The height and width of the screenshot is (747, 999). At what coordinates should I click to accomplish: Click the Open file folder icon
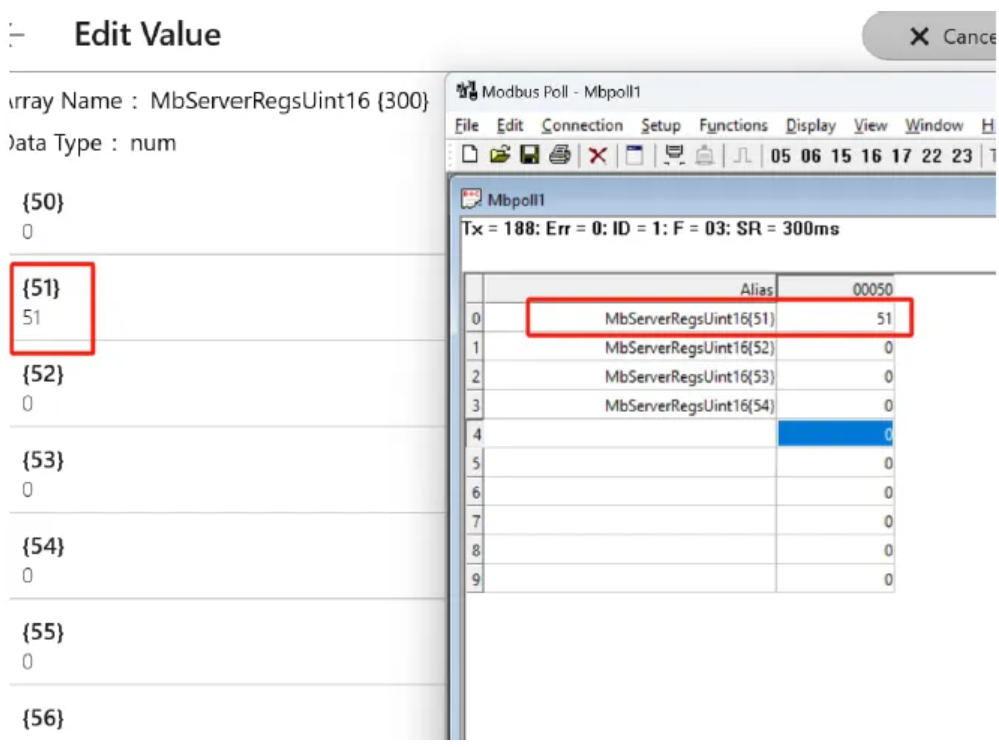point(499,155)
